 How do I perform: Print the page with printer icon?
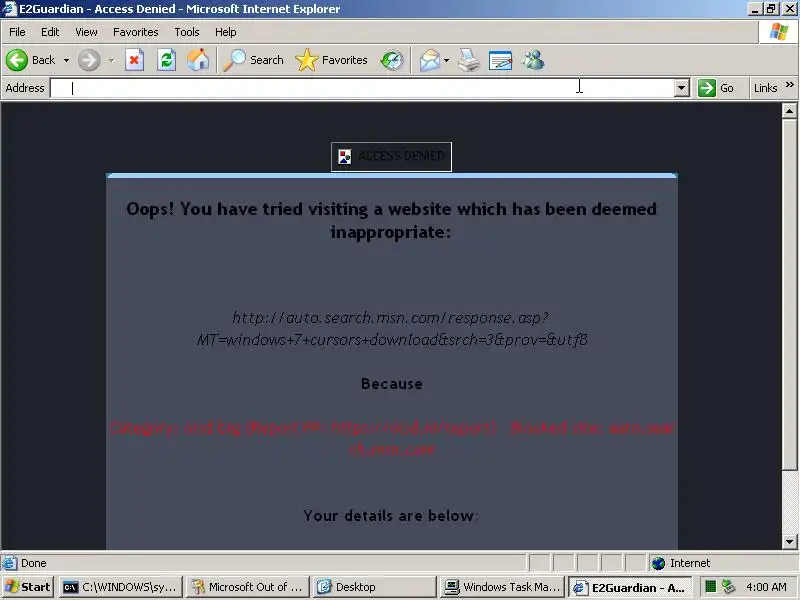point(468,60)
